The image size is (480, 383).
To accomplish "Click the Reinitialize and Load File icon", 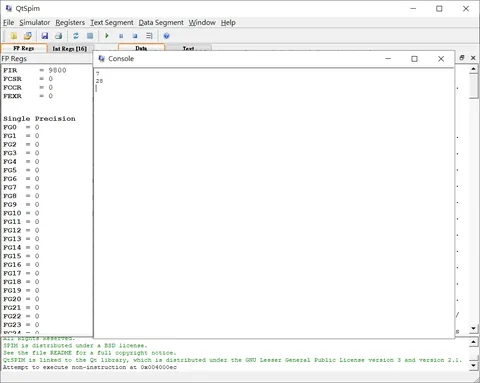I will (28, 36).
